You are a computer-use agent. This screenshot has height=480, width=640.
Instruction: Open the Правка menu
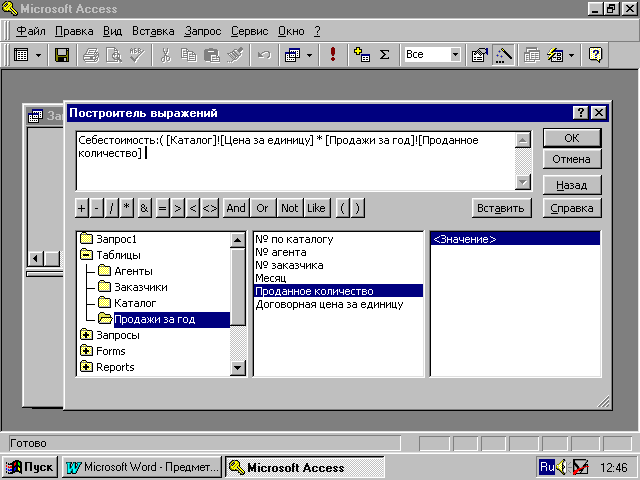(74, 31)
